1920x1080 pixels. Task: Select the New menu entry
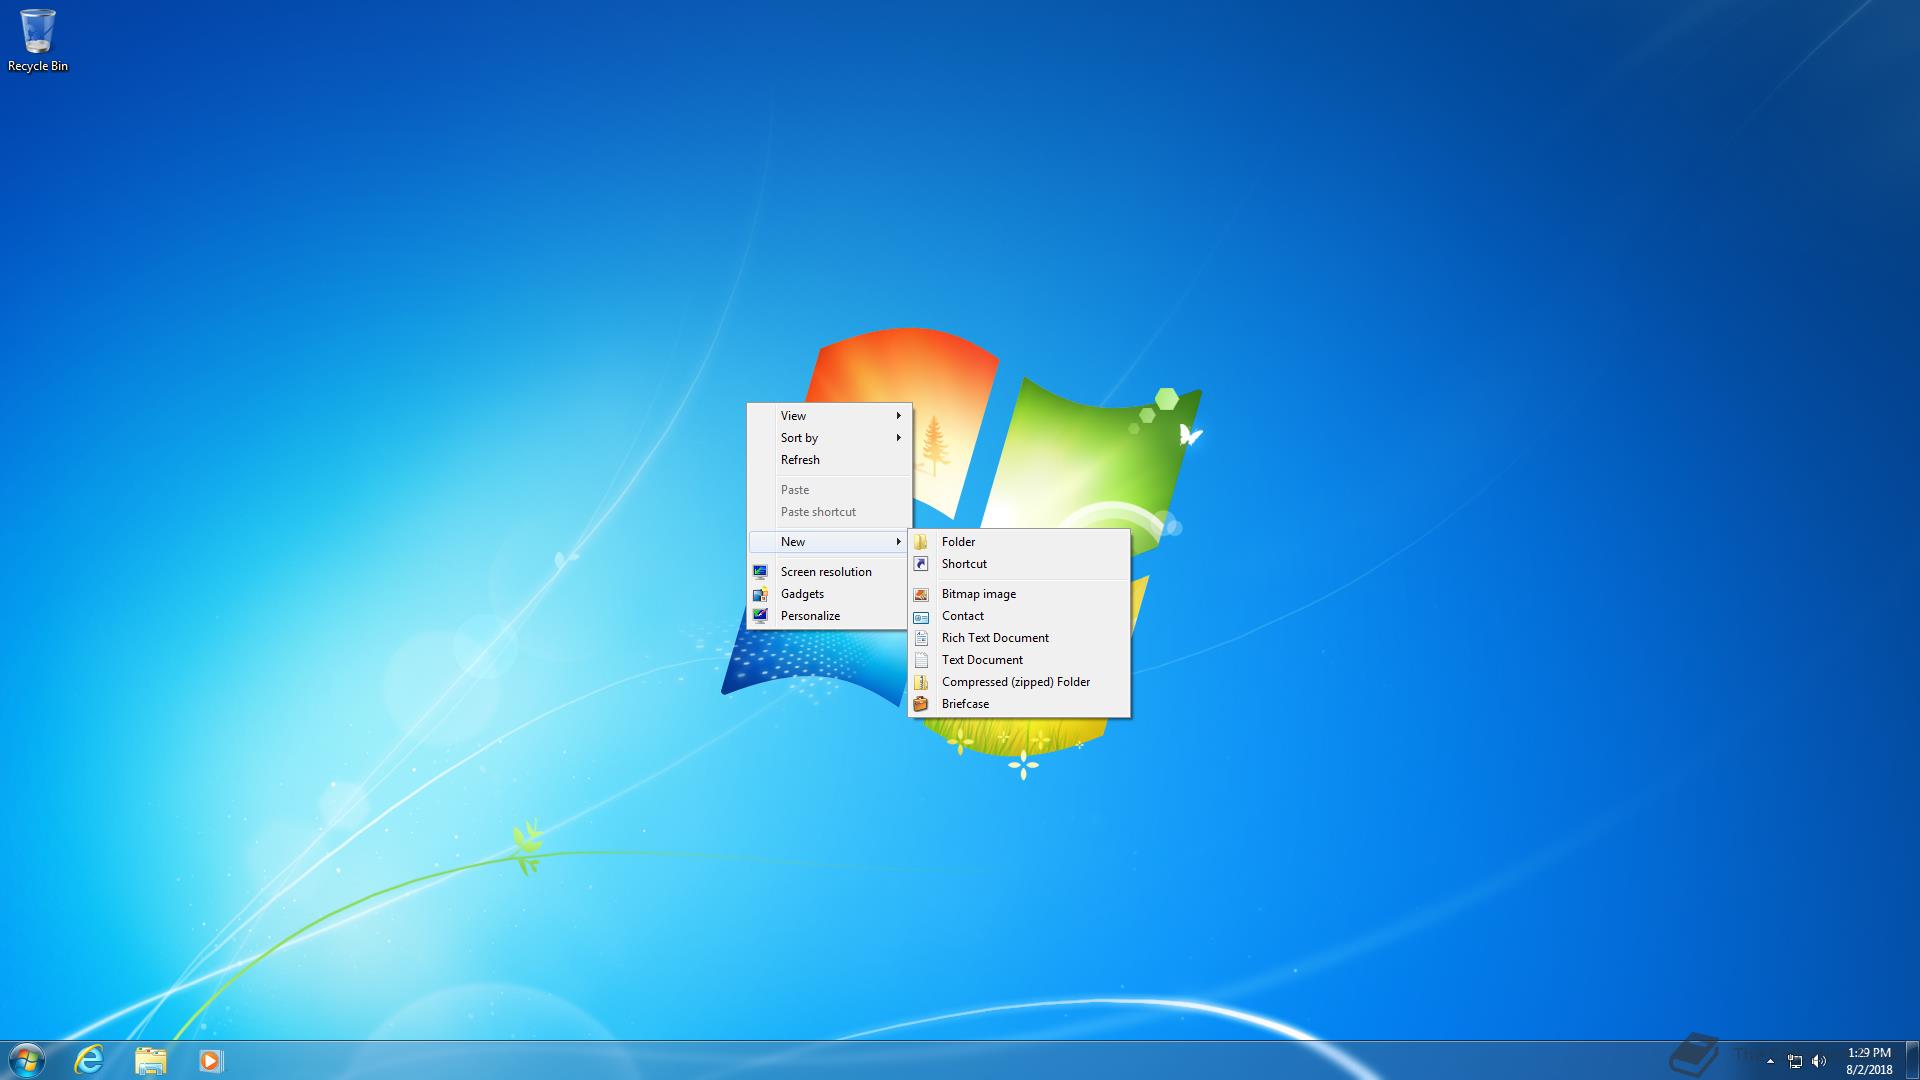pyautogui.click(x=829, y=542)
